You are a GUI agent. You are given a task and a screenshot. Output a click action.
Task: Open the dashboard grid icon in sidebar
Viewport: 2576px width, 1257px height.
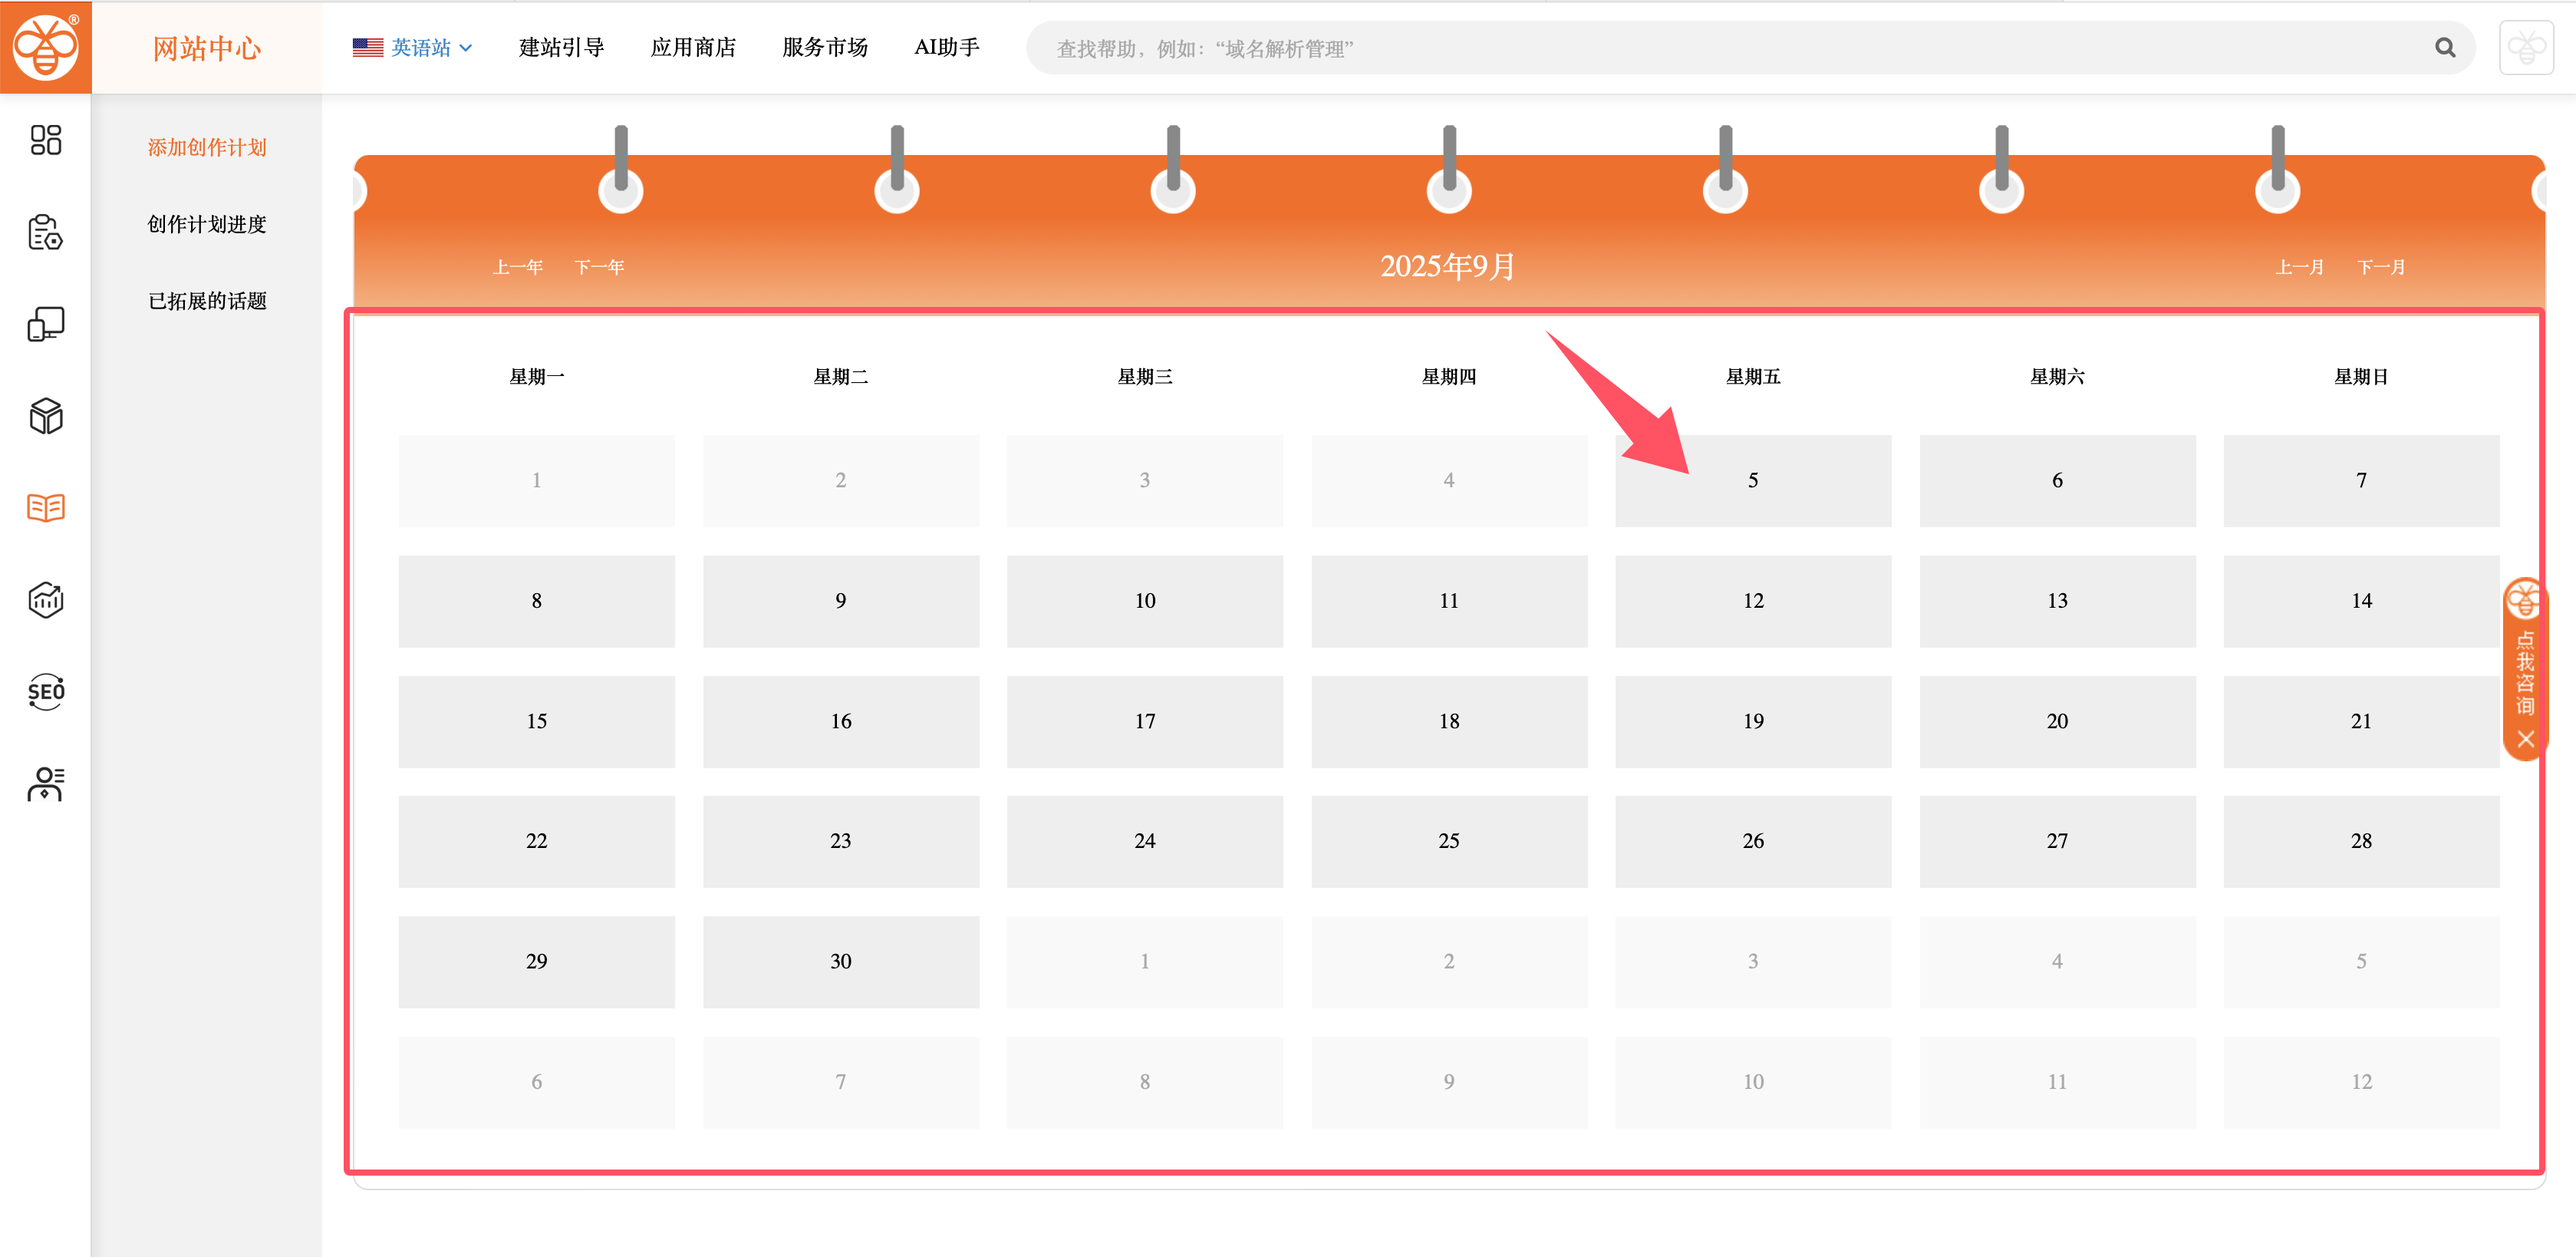coord(45,140)
